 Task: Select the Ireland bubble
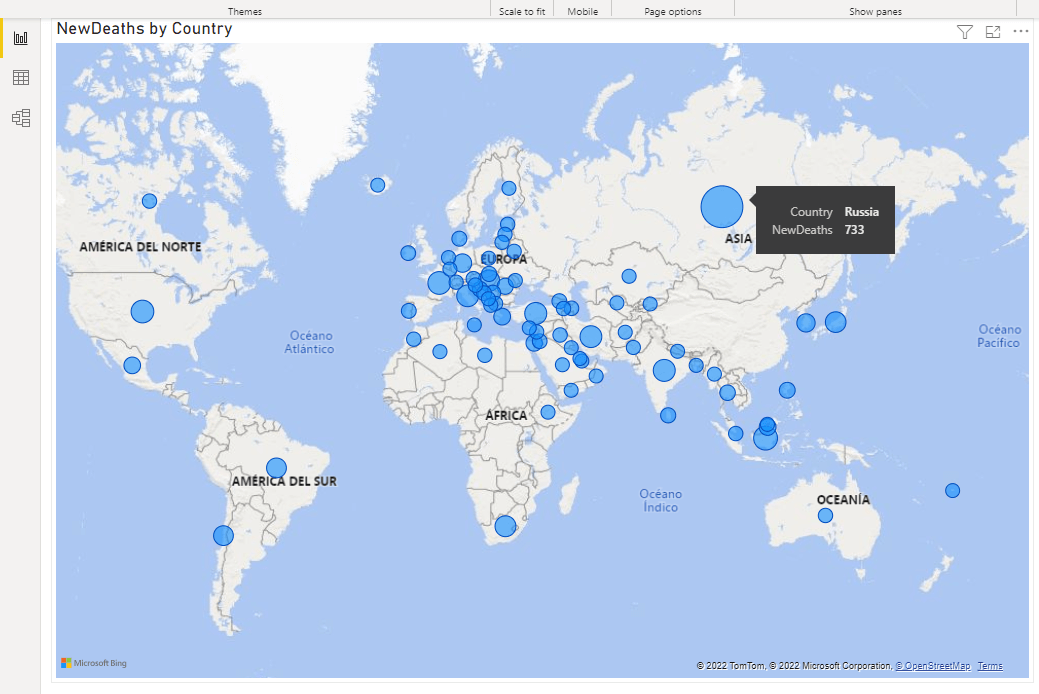tap(408, 253)
